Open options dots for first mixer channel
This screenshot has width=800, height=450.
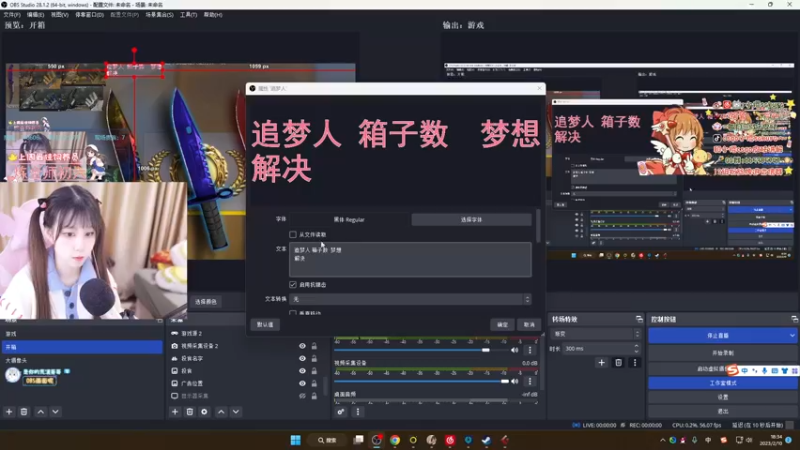point(530,350)
